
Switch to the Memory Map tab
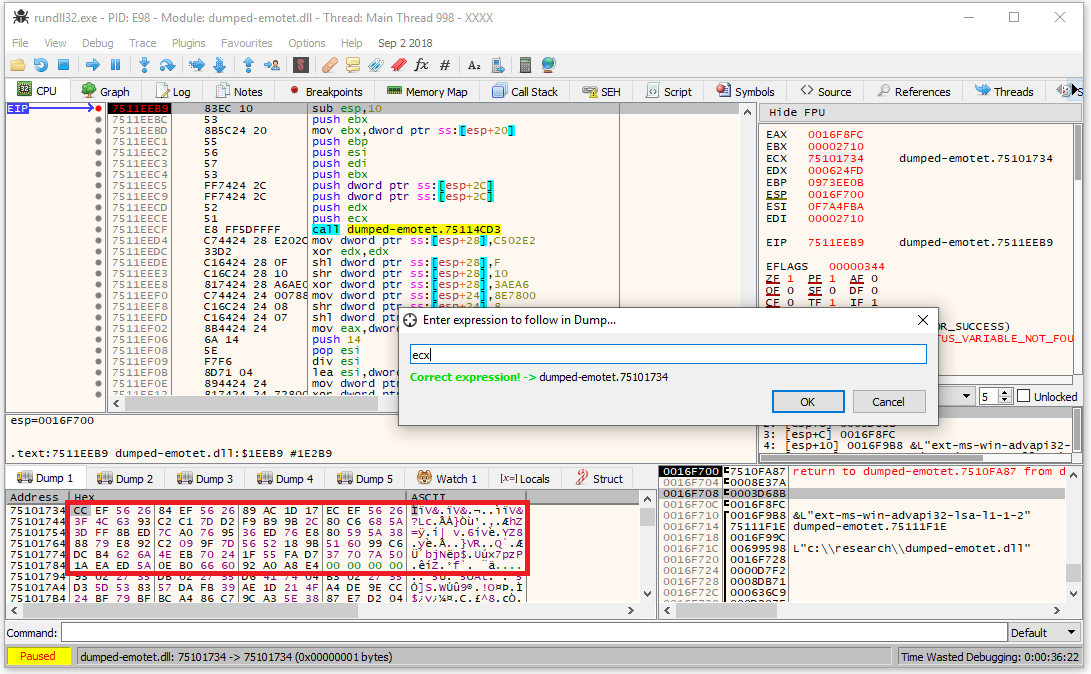click(x=426, y=91)
